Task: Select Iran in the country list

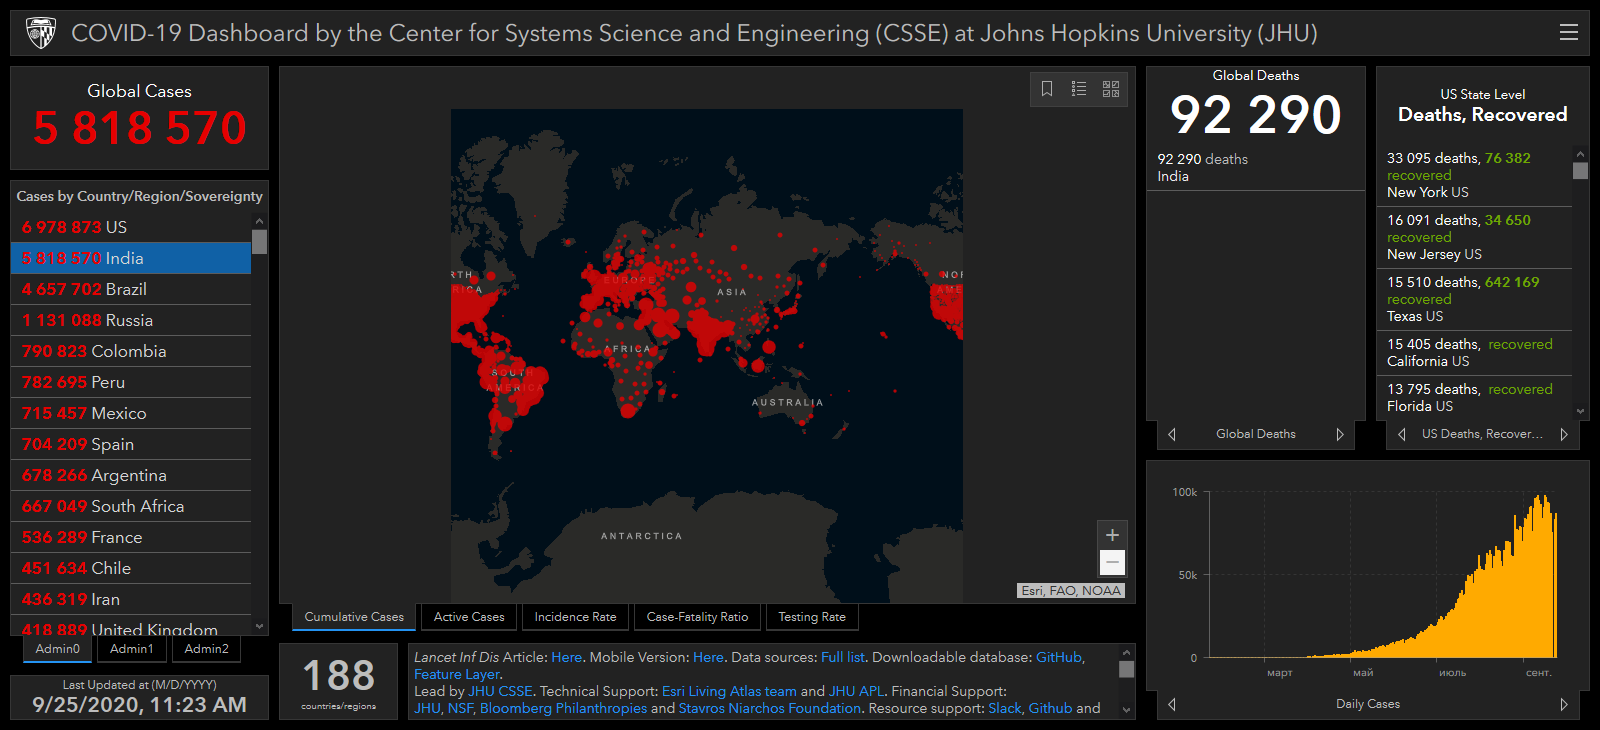Action: tap(131, 599)
